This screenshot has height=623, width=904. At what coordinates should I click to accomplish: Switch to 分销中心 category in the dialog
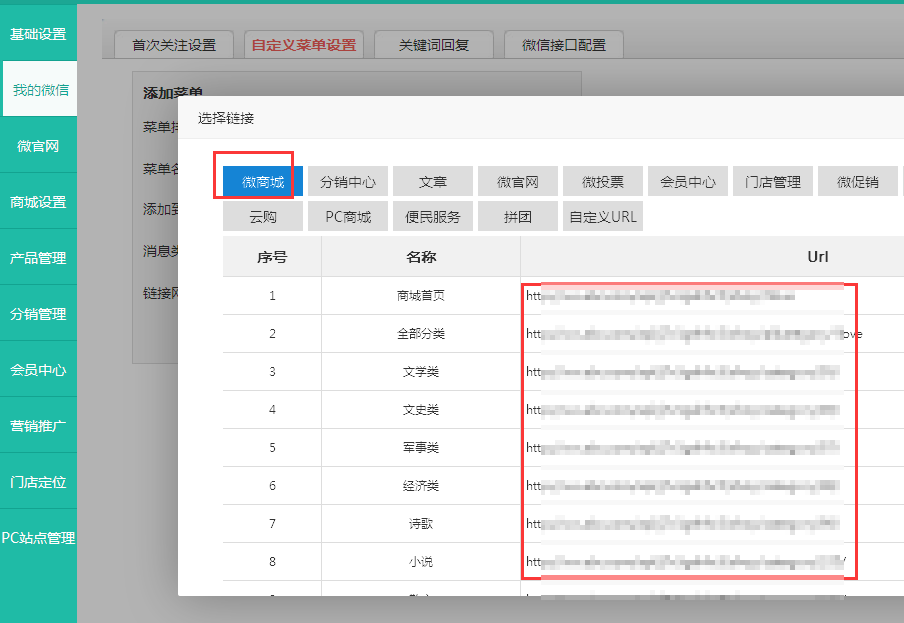pos(348,182)
